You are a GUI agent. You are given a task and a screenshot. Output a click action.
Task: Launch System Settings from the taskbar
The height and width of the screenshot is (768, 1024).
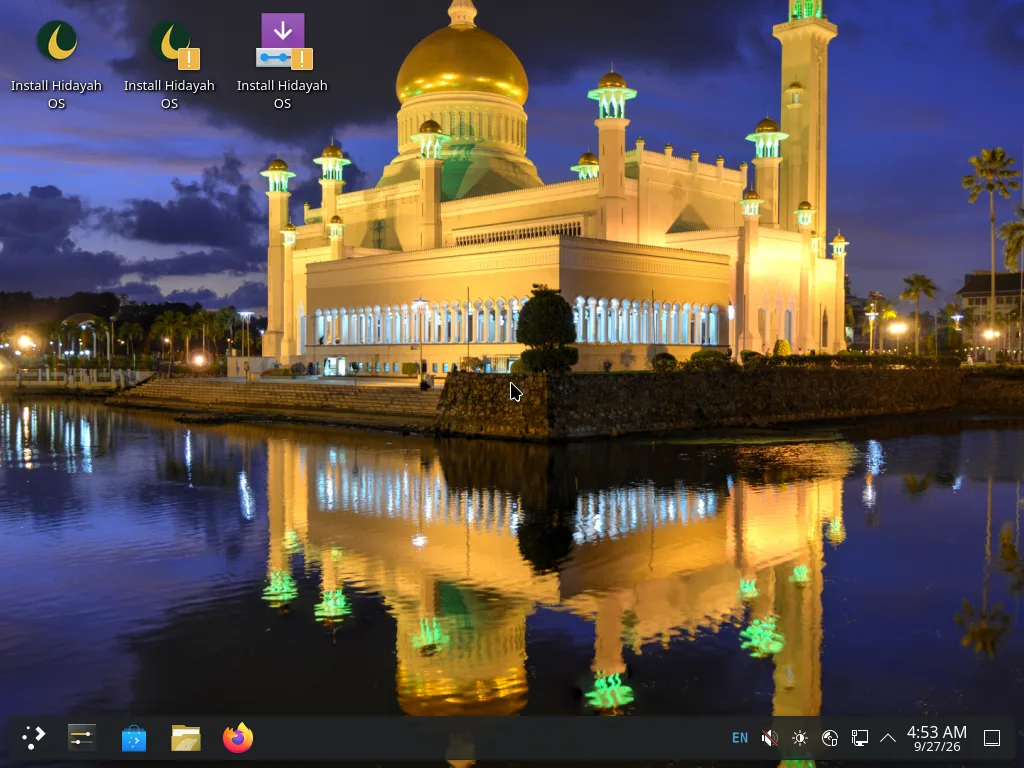point(82,738)
